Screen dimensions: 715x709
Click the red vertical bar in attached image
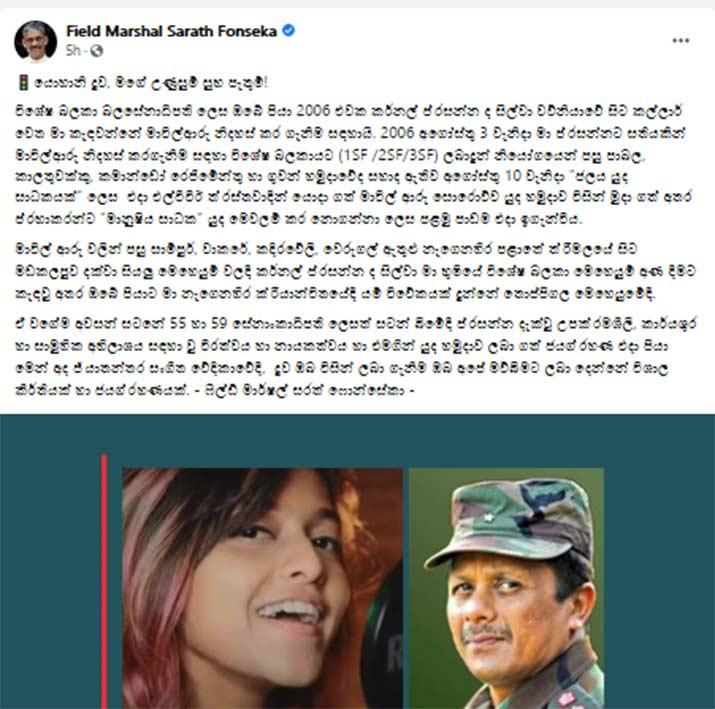pyautogui.click(x=104, y=581)
